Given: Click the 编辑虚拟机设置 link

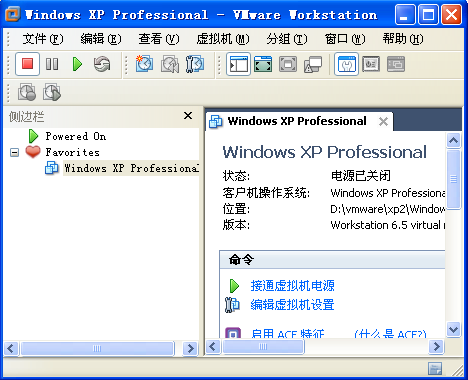Looking at the screenshot, I should (x=292, y=305).
